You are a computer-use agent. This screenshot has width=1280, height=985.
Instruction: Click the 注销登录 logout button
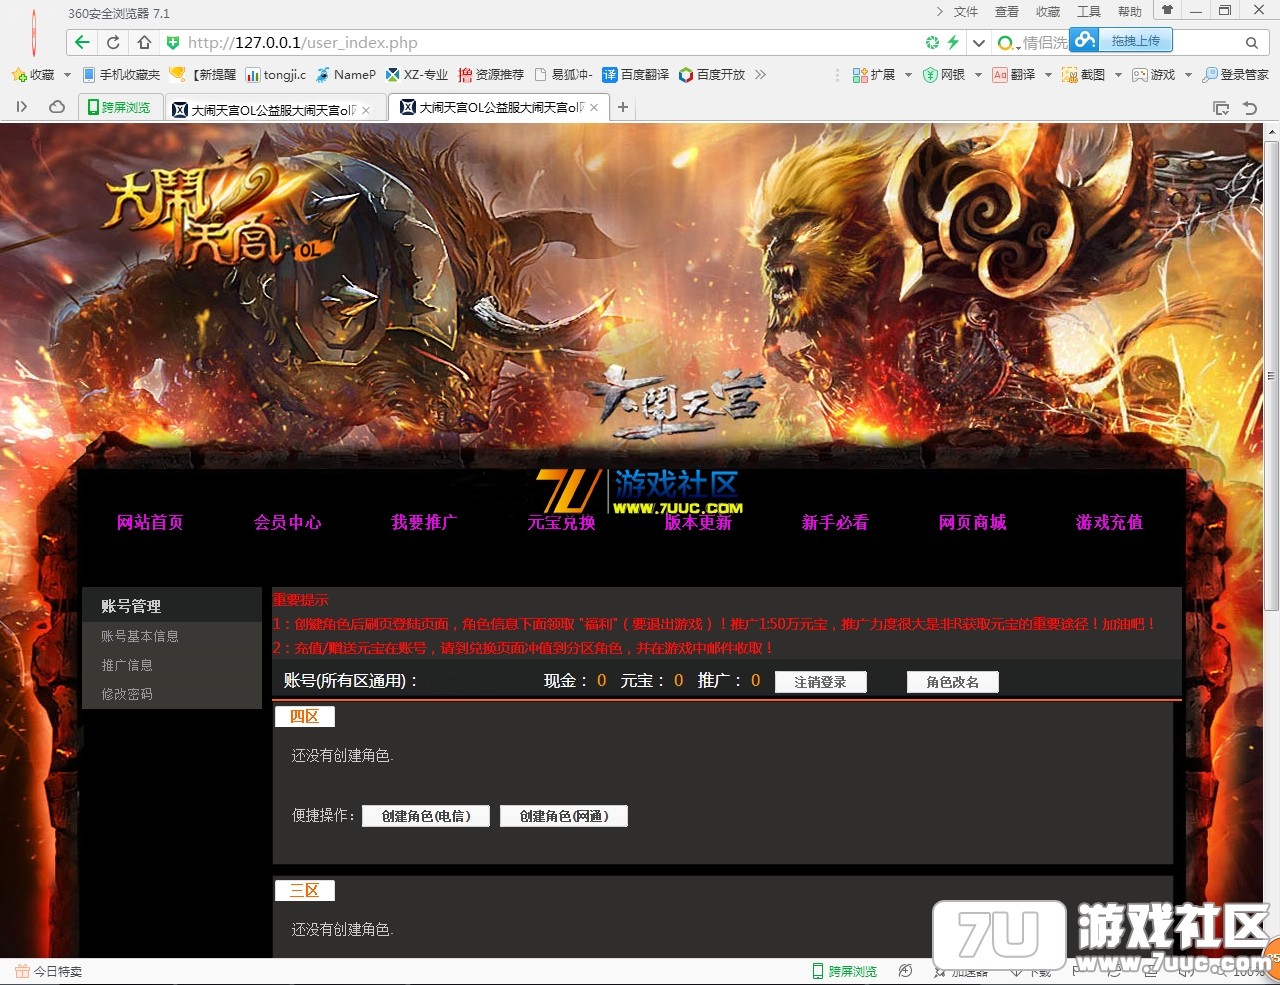[x=821, y=682]
